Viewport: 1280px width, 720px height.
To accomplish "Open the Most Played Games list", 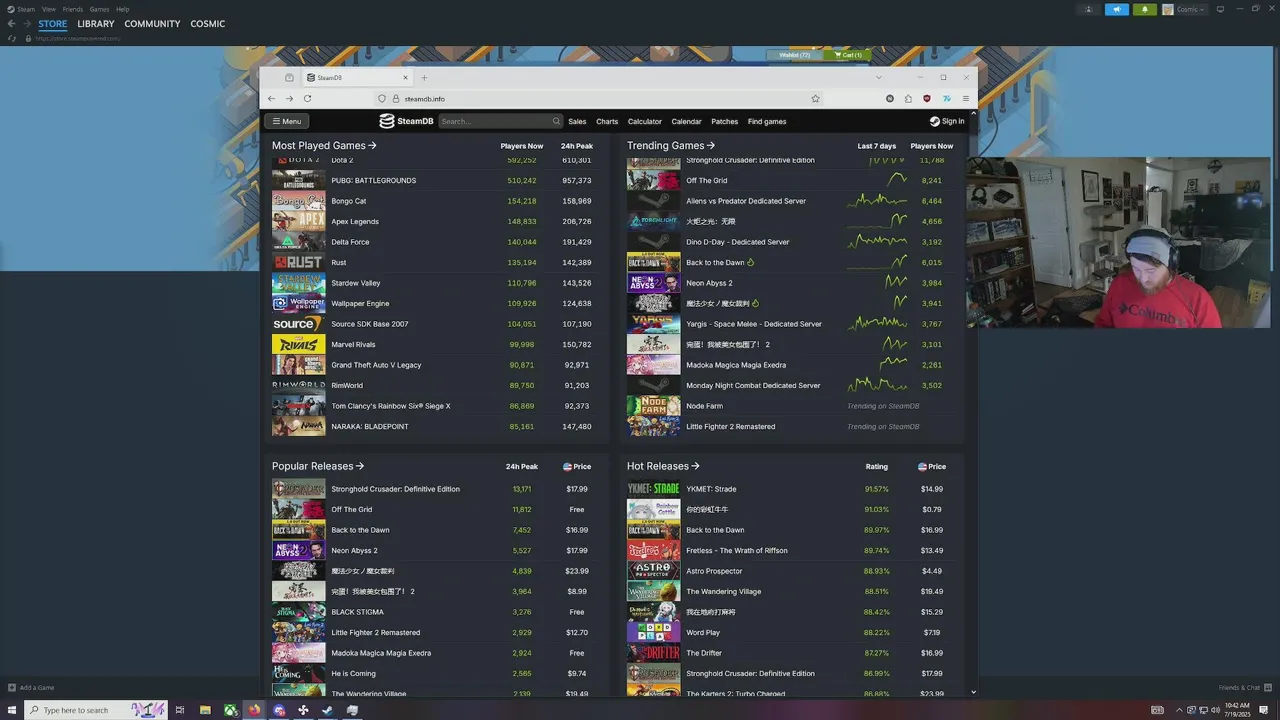I will click(324, 146).
